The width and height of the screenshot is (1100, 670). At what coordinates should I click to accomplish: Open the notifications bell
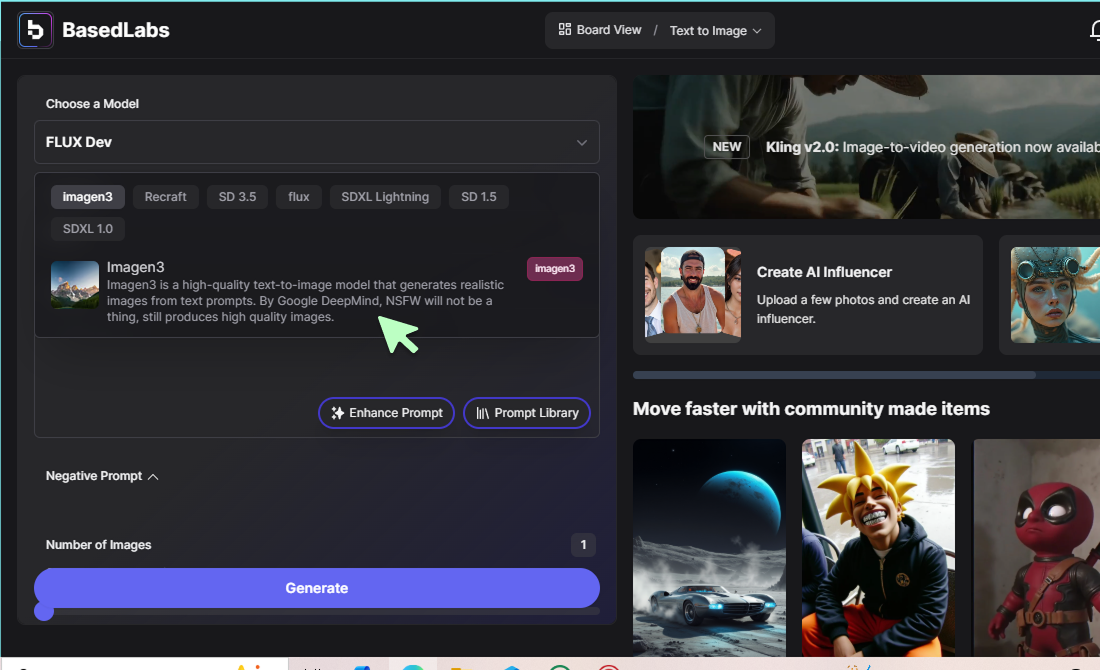1094,31
